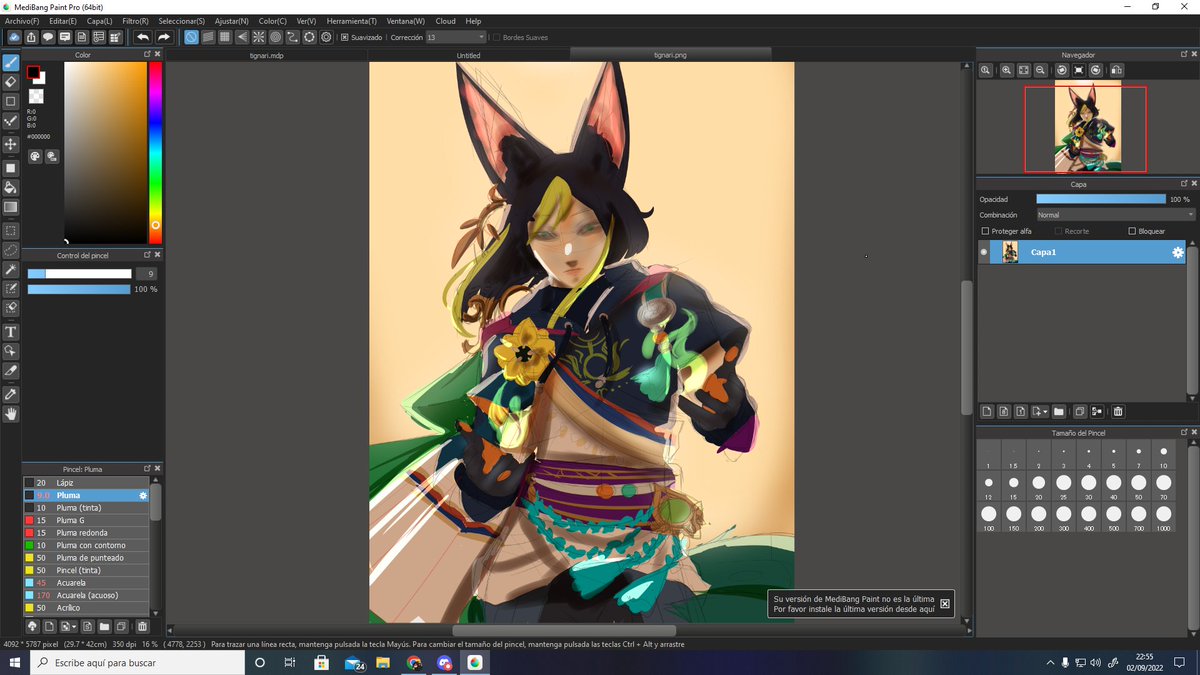The image size is (1200, 675).
Task: Turn off snap with the blue snap-off icon
Action: point(191,37)
